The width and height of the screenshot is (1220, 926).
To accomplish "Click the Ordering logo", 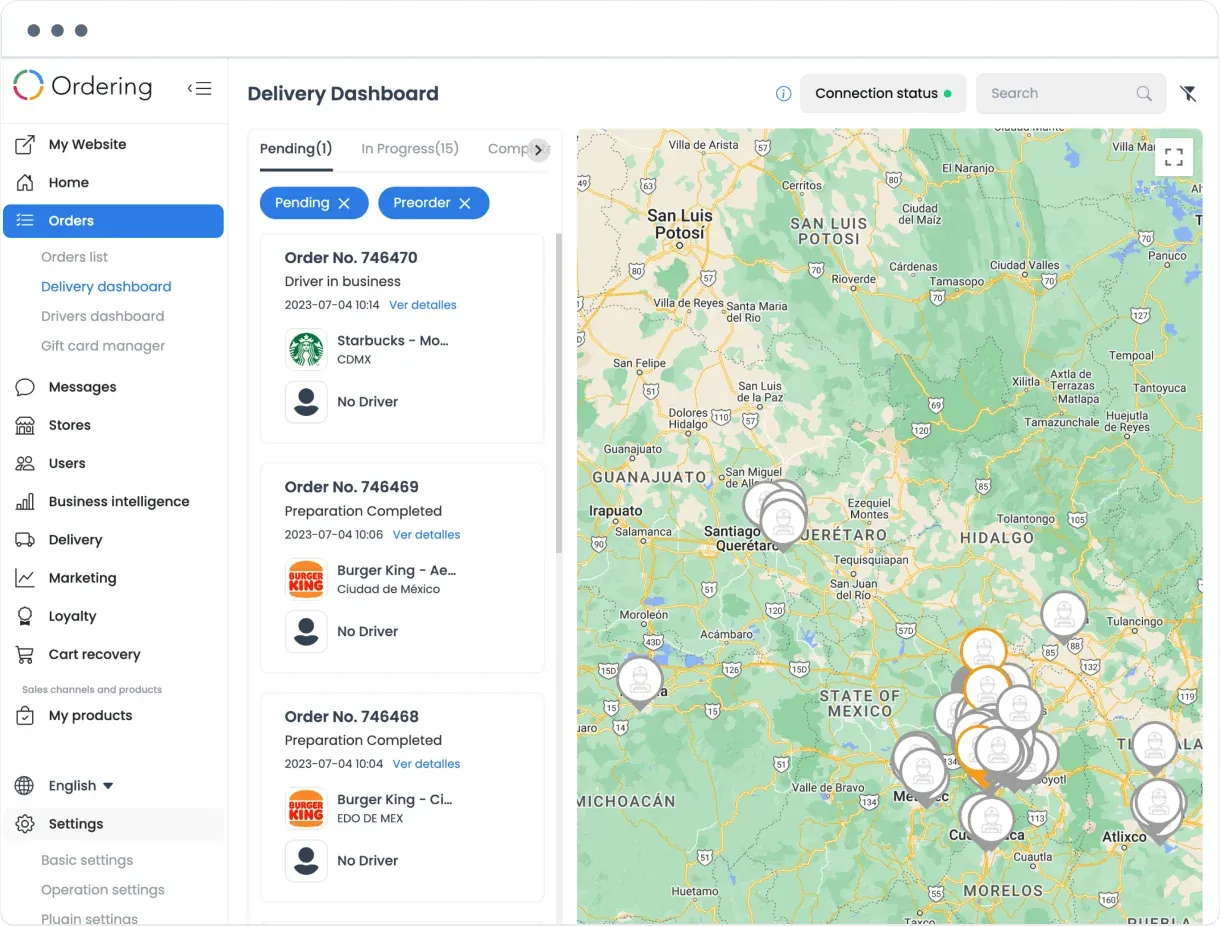I will pos(83,86).
